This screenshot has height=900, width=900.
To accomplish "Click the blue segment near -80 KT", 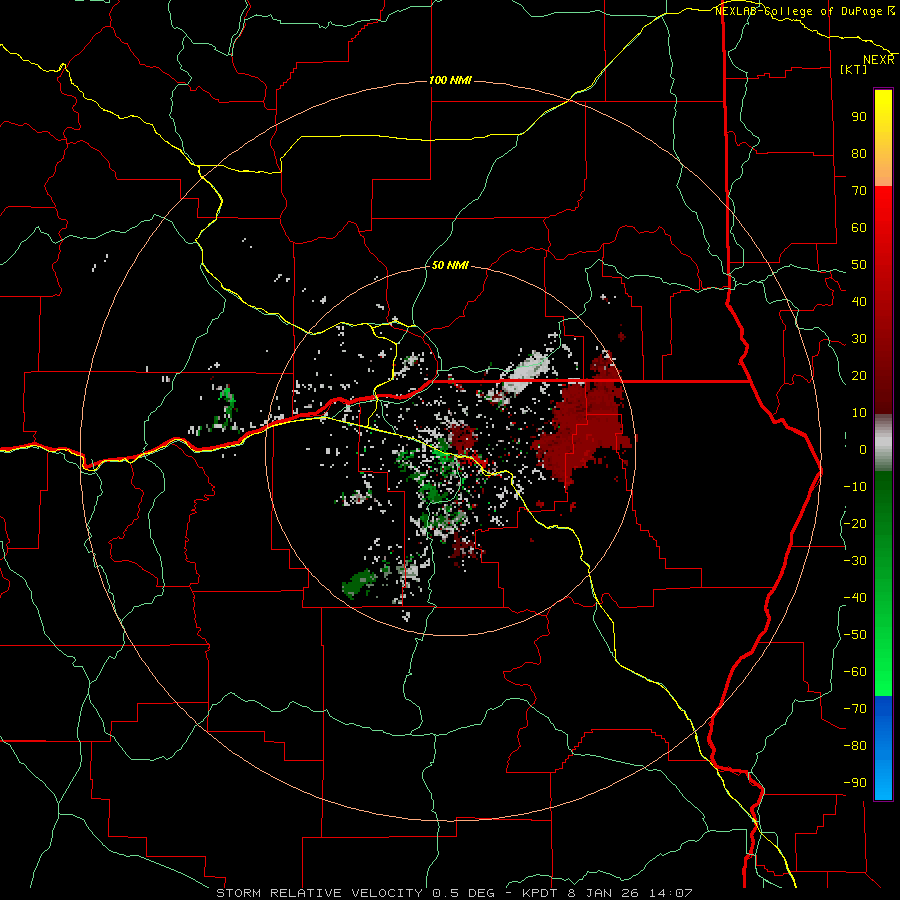I will pos(883,746).
